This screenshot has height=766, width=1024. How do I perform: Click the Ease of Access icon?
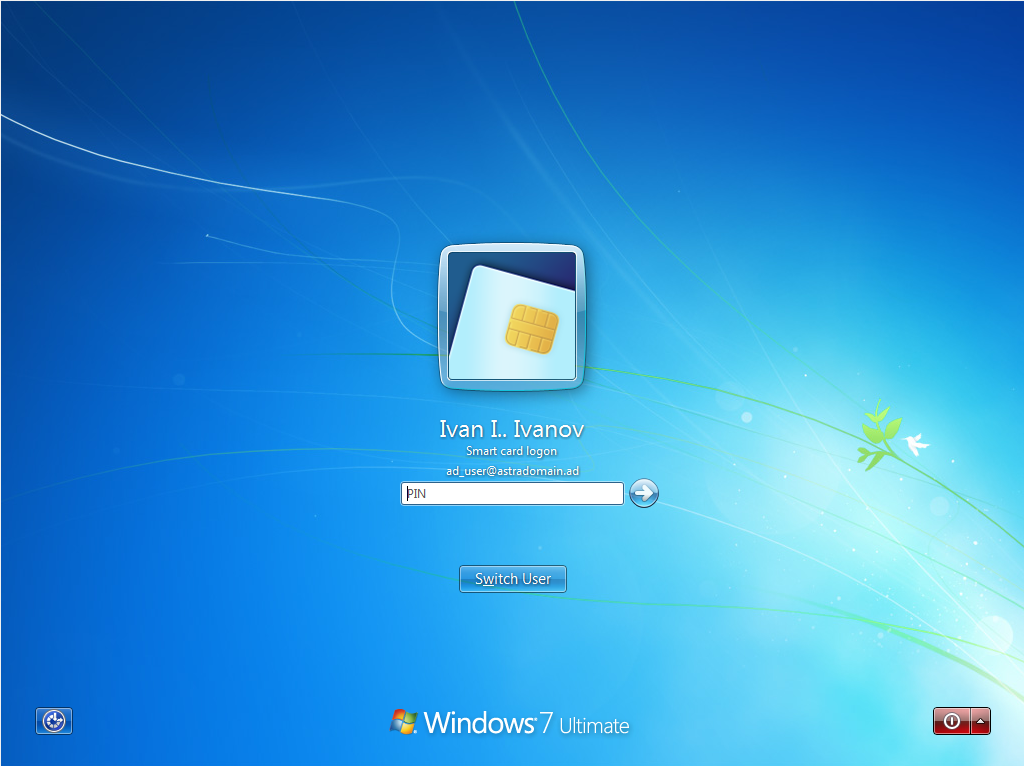pos(54,721)
